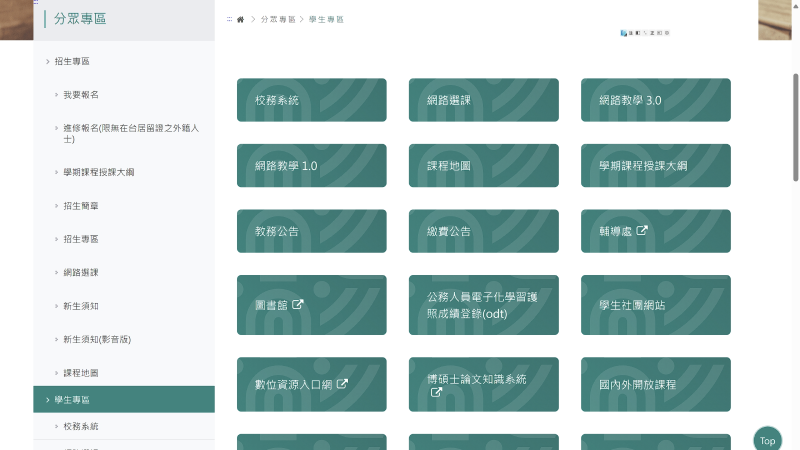Click external link icon on 輔導處 tile
Viewport: 800px width, 450px height.
pyautogui.click(x=642, y=230)
